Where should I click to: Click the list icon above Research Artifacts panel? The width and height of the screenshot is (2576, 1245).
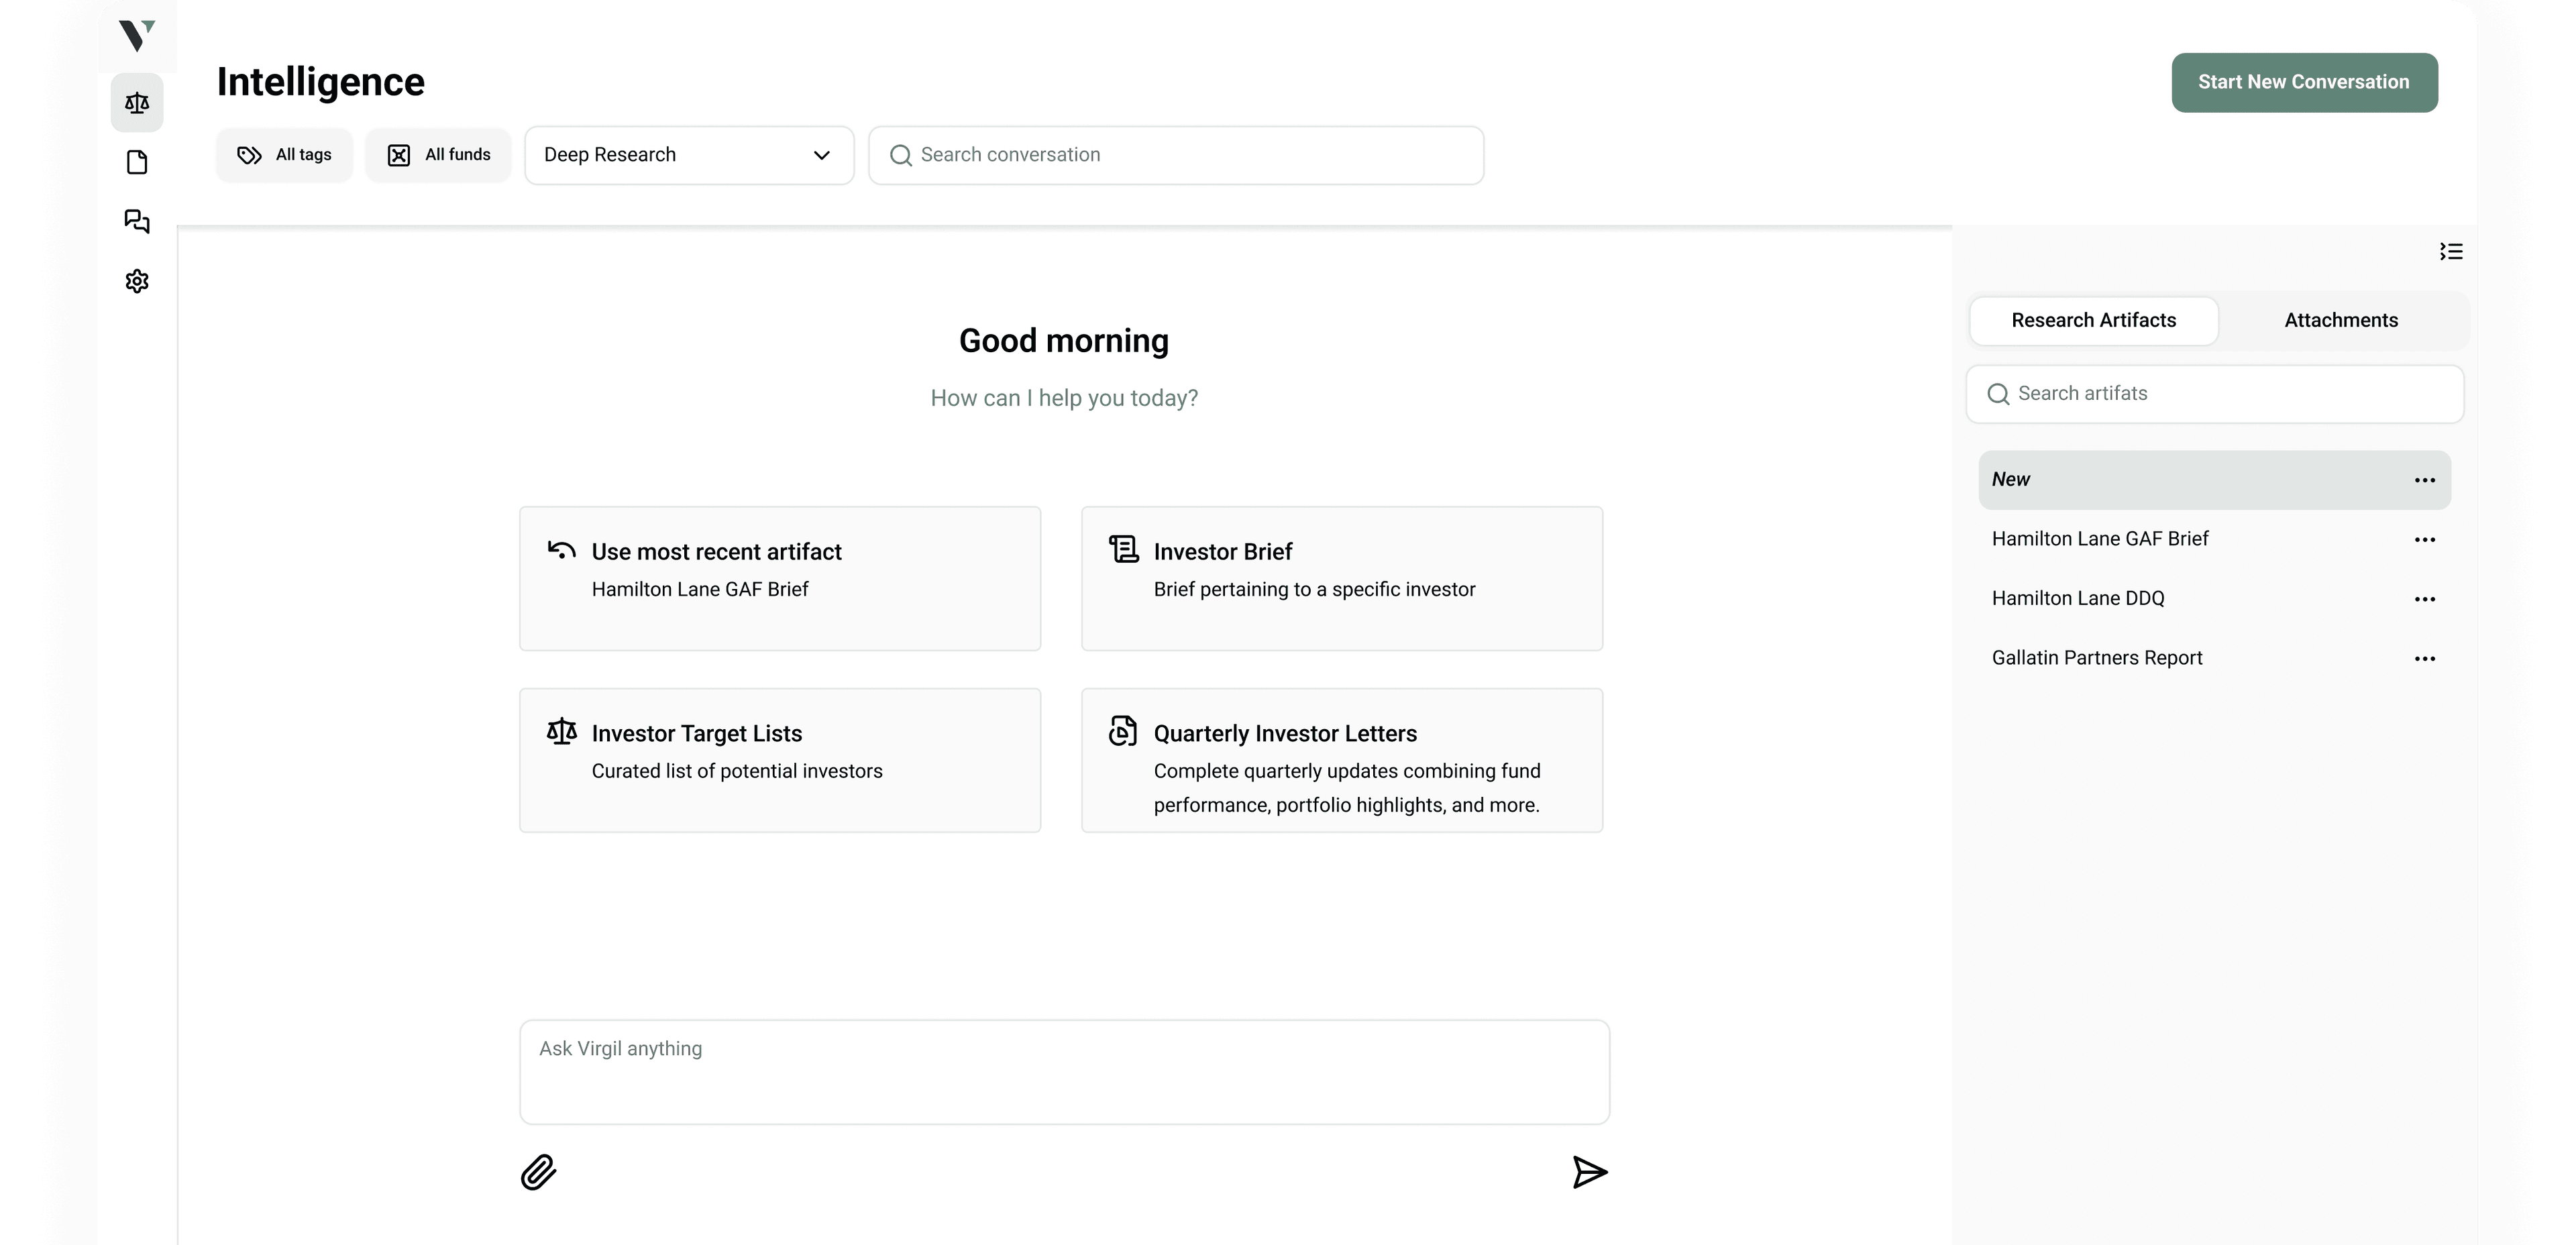point(2451,251)
